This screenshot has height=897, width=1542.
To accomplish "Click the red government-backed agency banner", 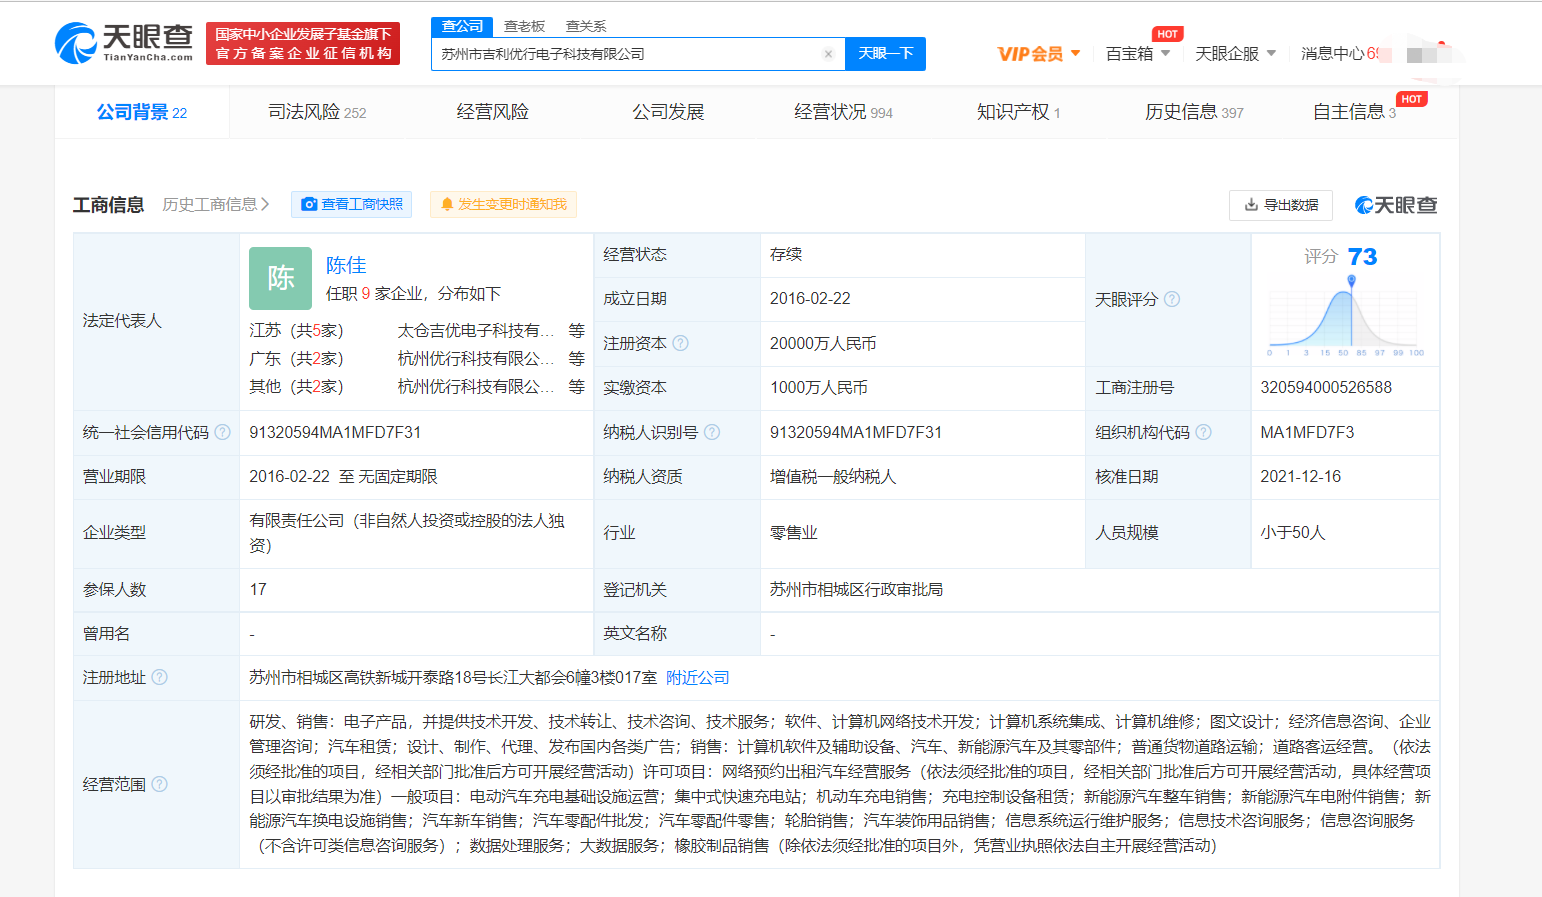I will click(x=303, y=44).
